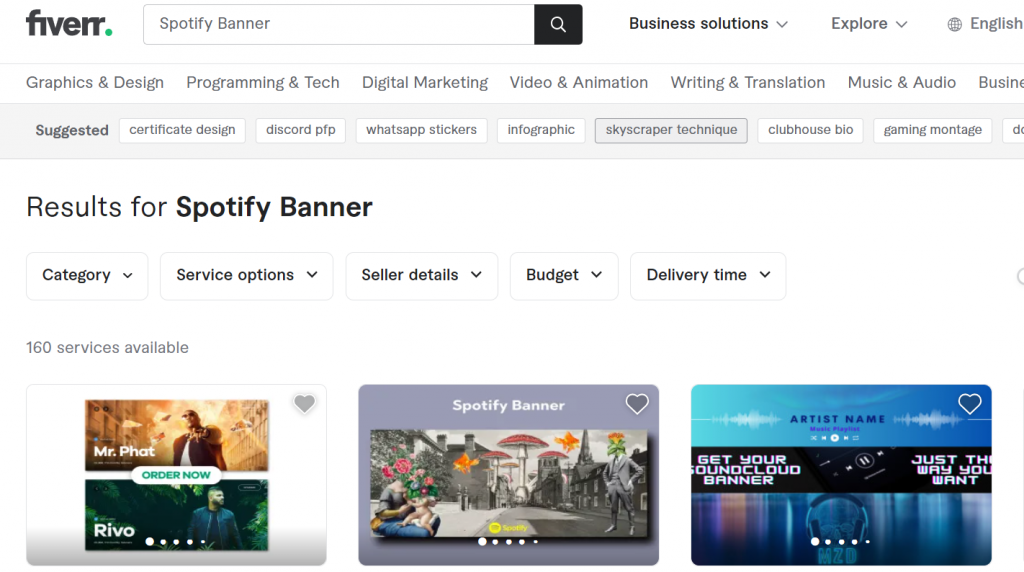Open the Budget filter dropdown
Screen dimensions: 1024x572
564,275
